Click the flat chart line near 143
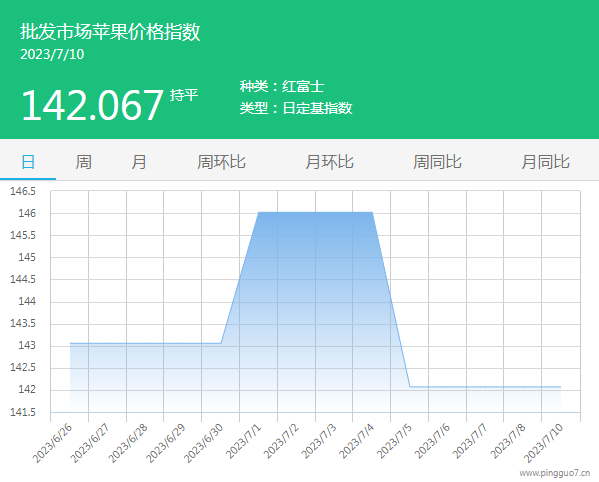The image size is (599, 482). click(145, 343)
